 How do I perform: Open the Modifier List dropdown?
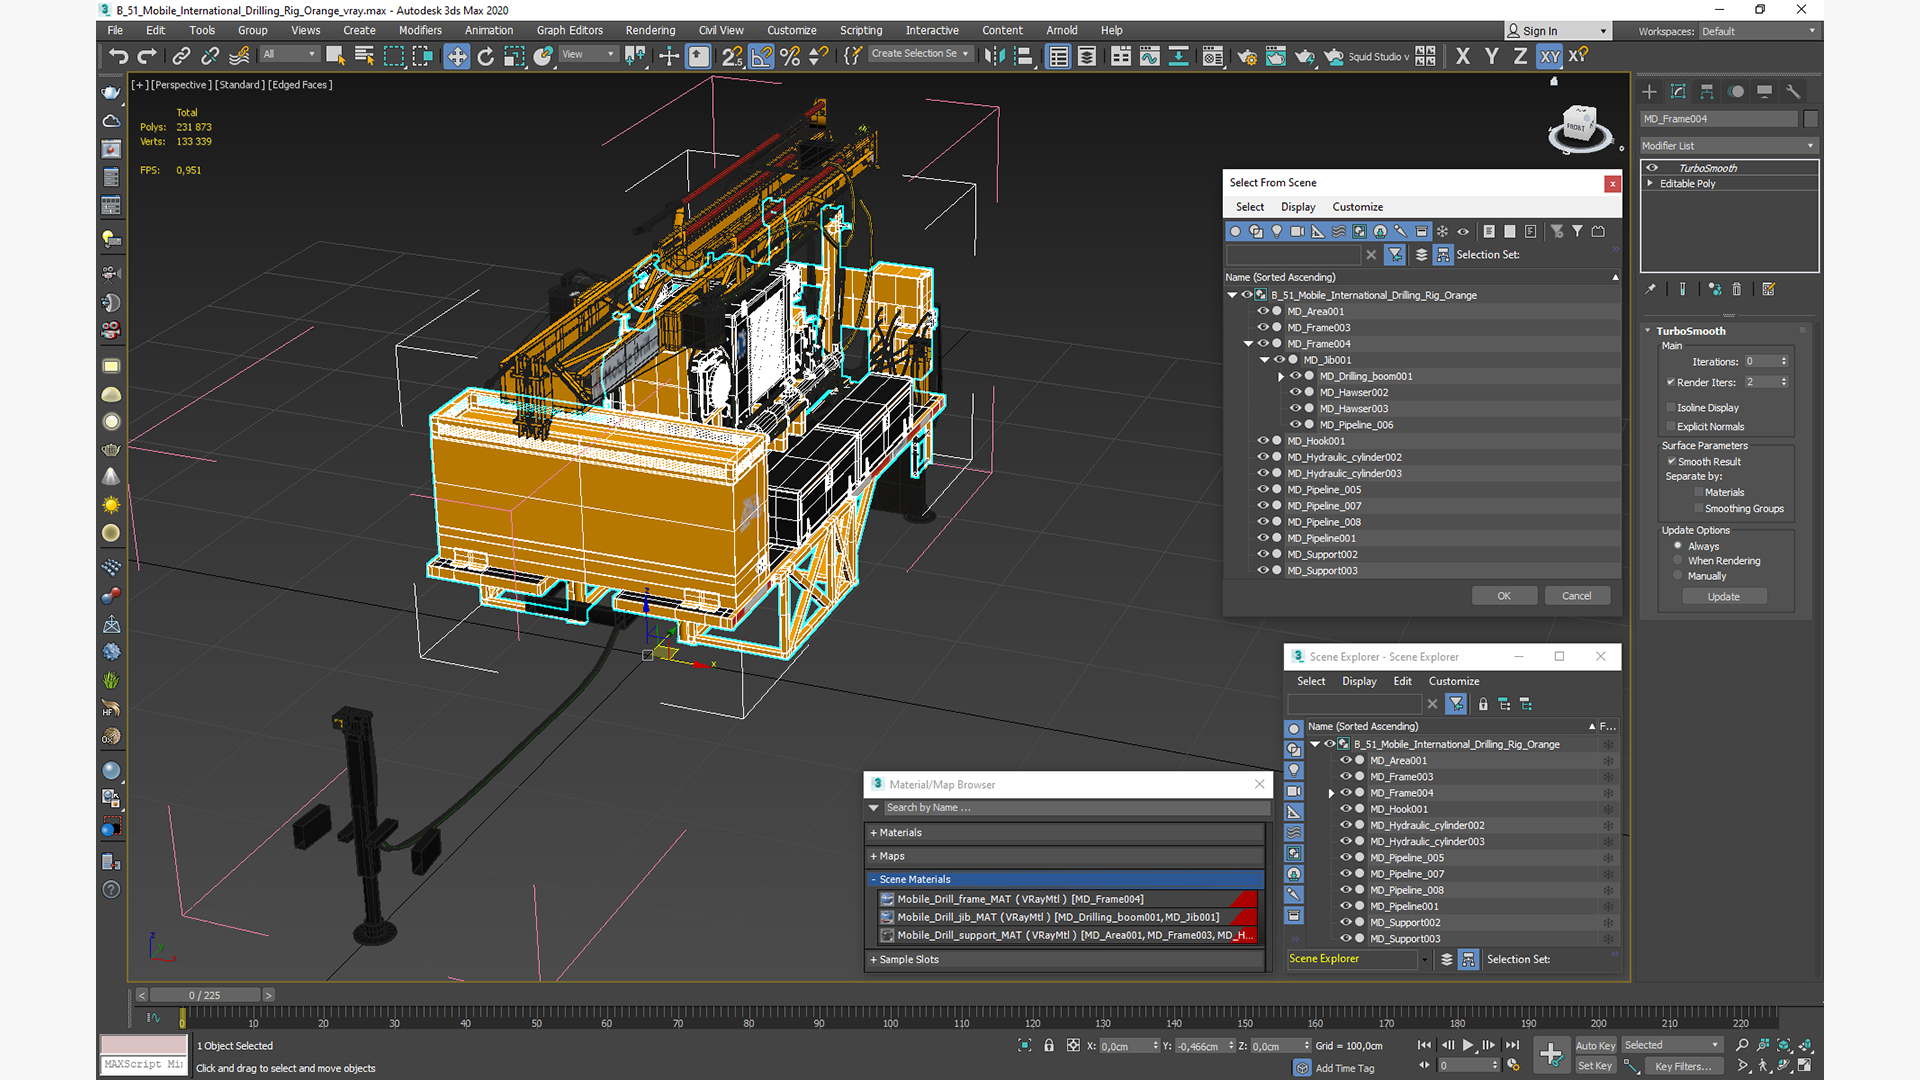pyautogui.click(x=1728, y=146)
